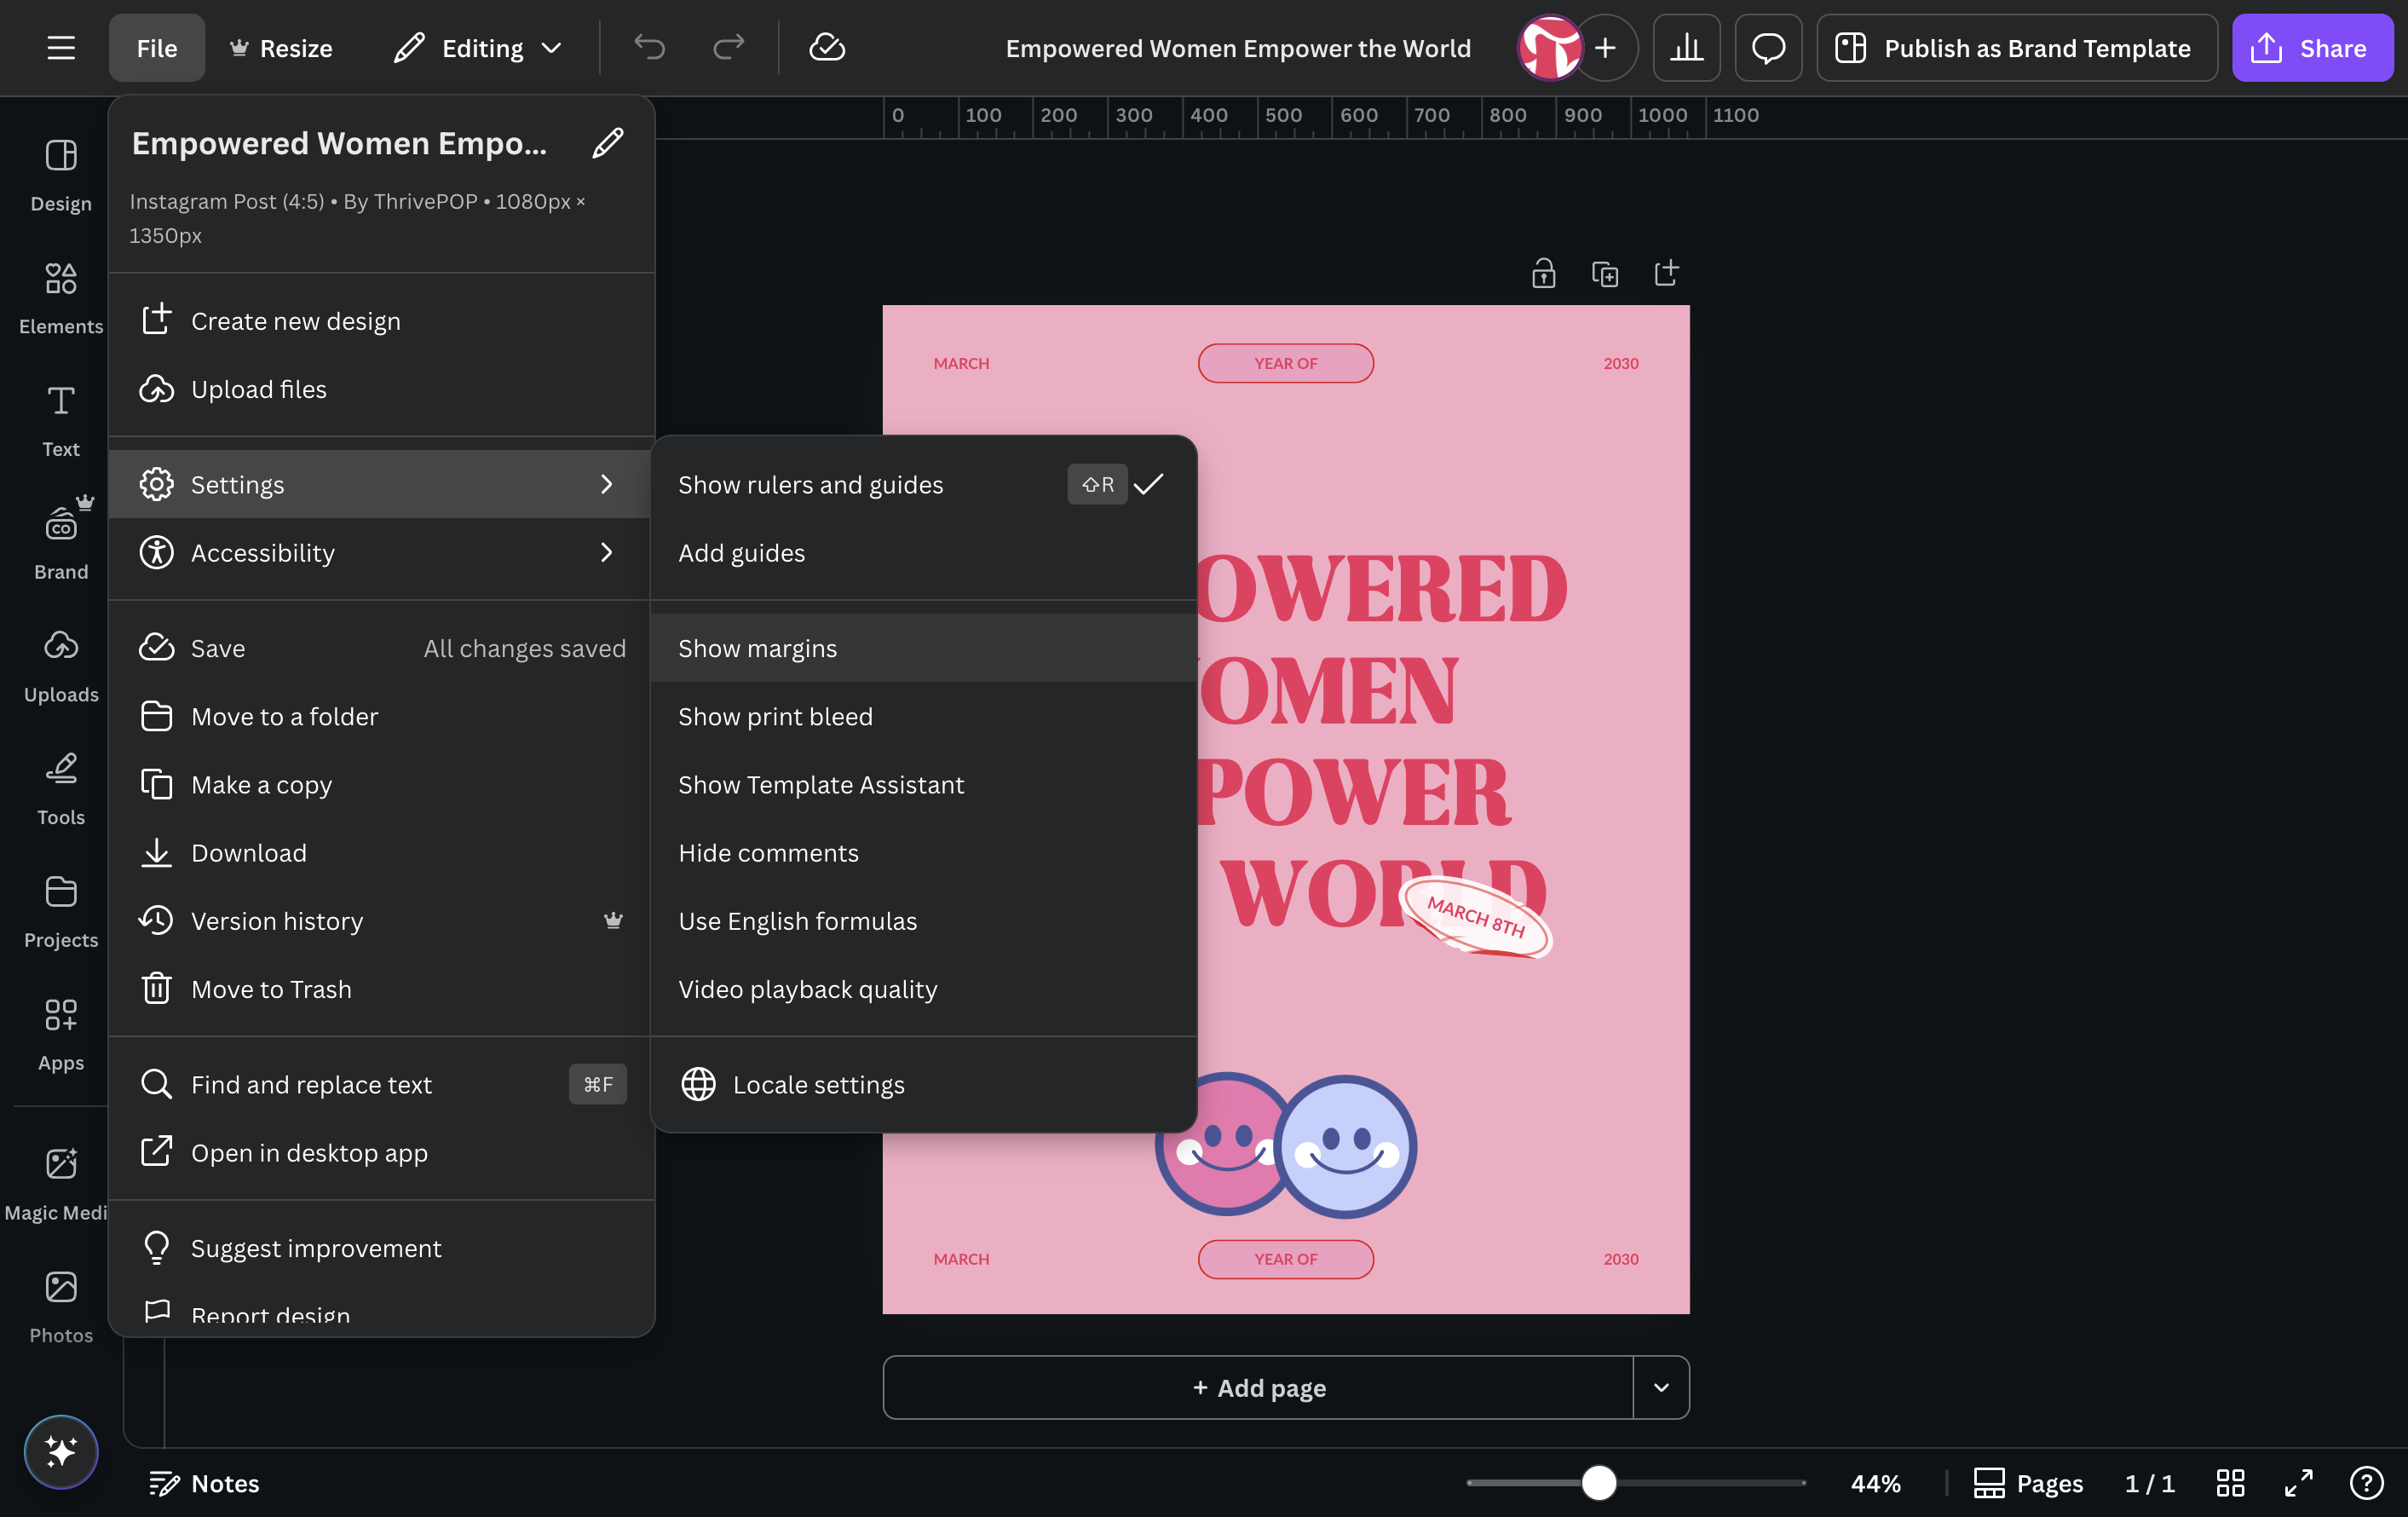The width and height of the screenshot is (2408, 1517).
Task: Expand the Accessibility submenu
Action: tap(380, 552)
